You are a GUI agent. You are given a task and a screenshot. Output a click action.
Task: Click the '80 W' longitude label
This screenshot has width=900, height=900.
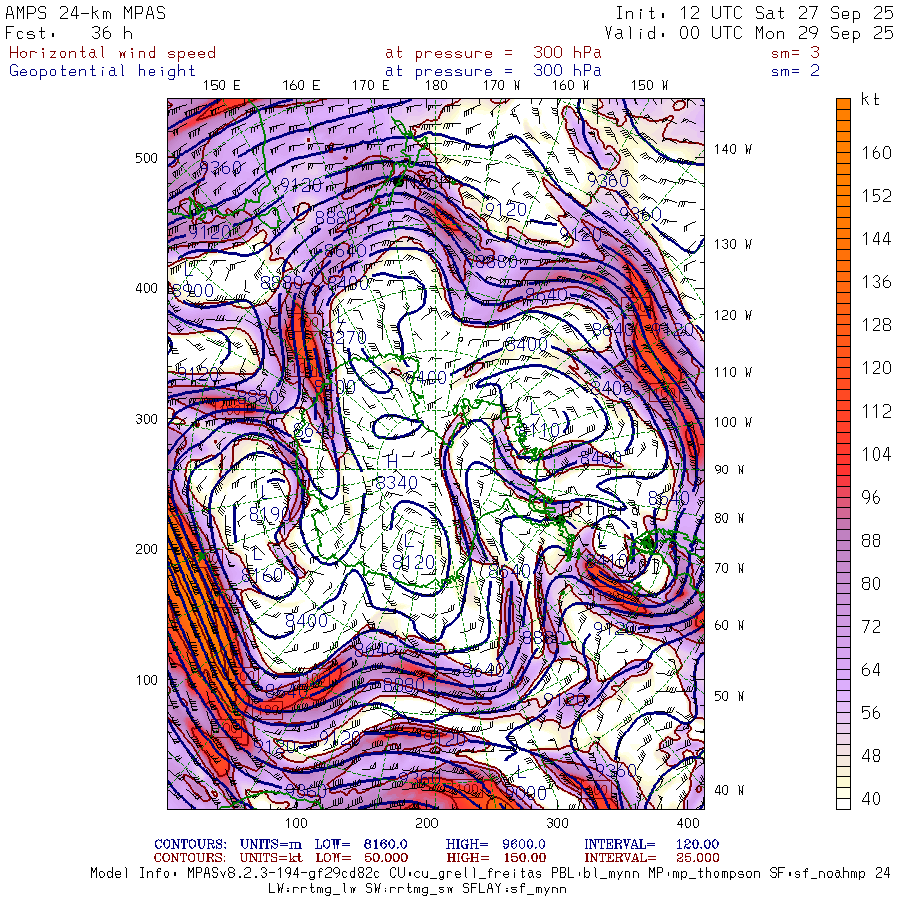(x=729, y=518)
